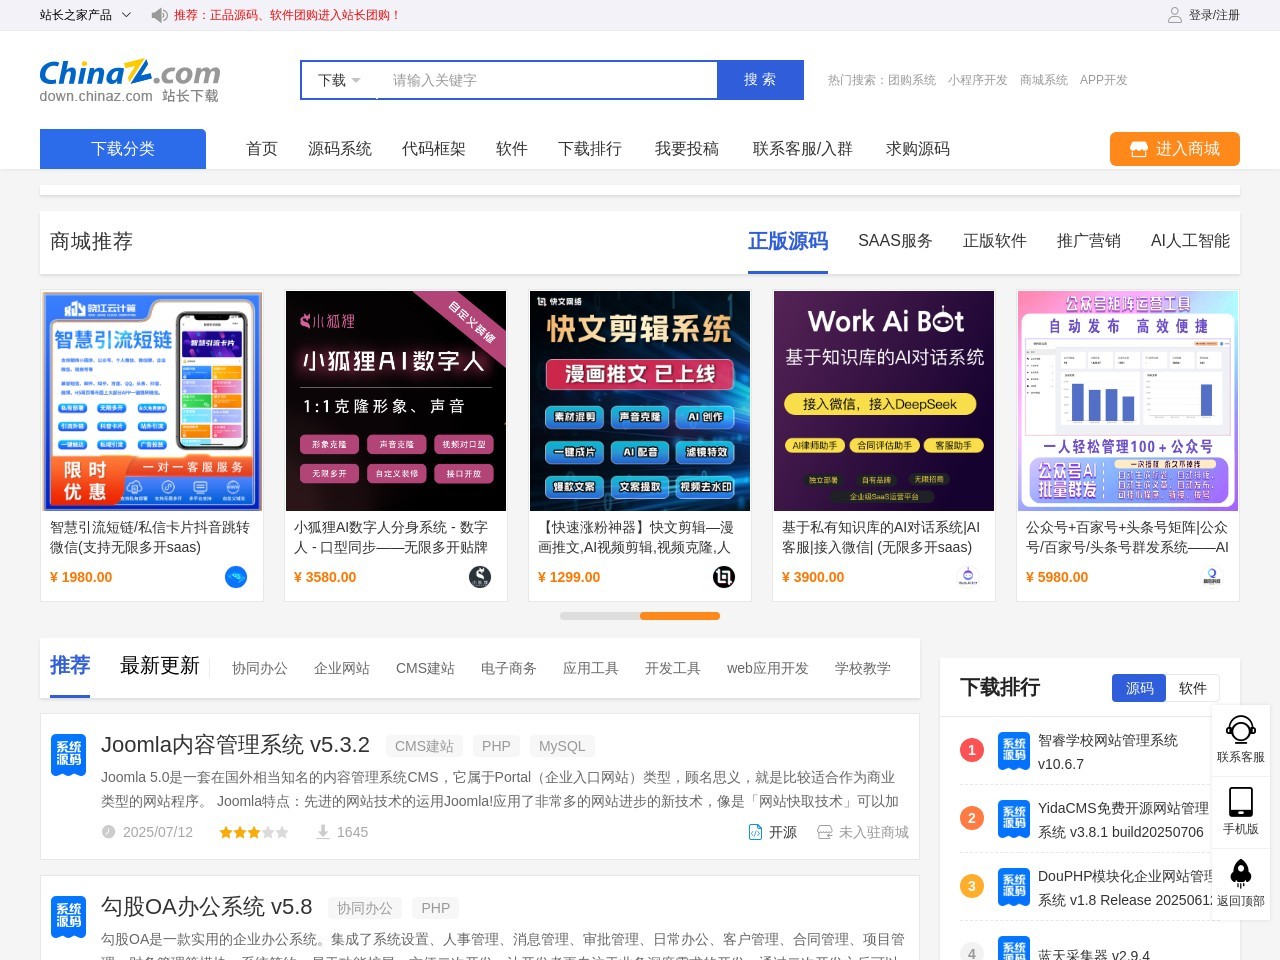The image size is (1280, 960).
Task: Click the 搜索 button
Action: point(760,80)
